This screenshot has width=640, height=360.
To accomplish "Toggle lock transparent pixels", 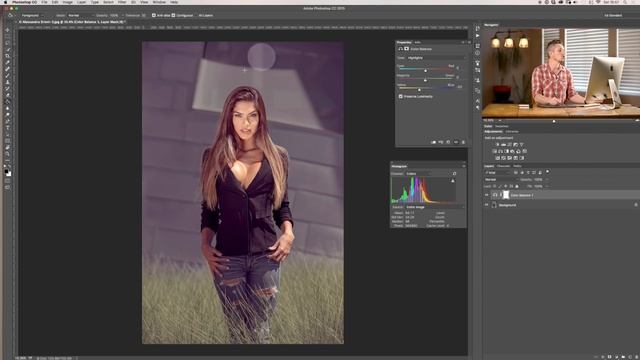I will [x=495, y=186].
